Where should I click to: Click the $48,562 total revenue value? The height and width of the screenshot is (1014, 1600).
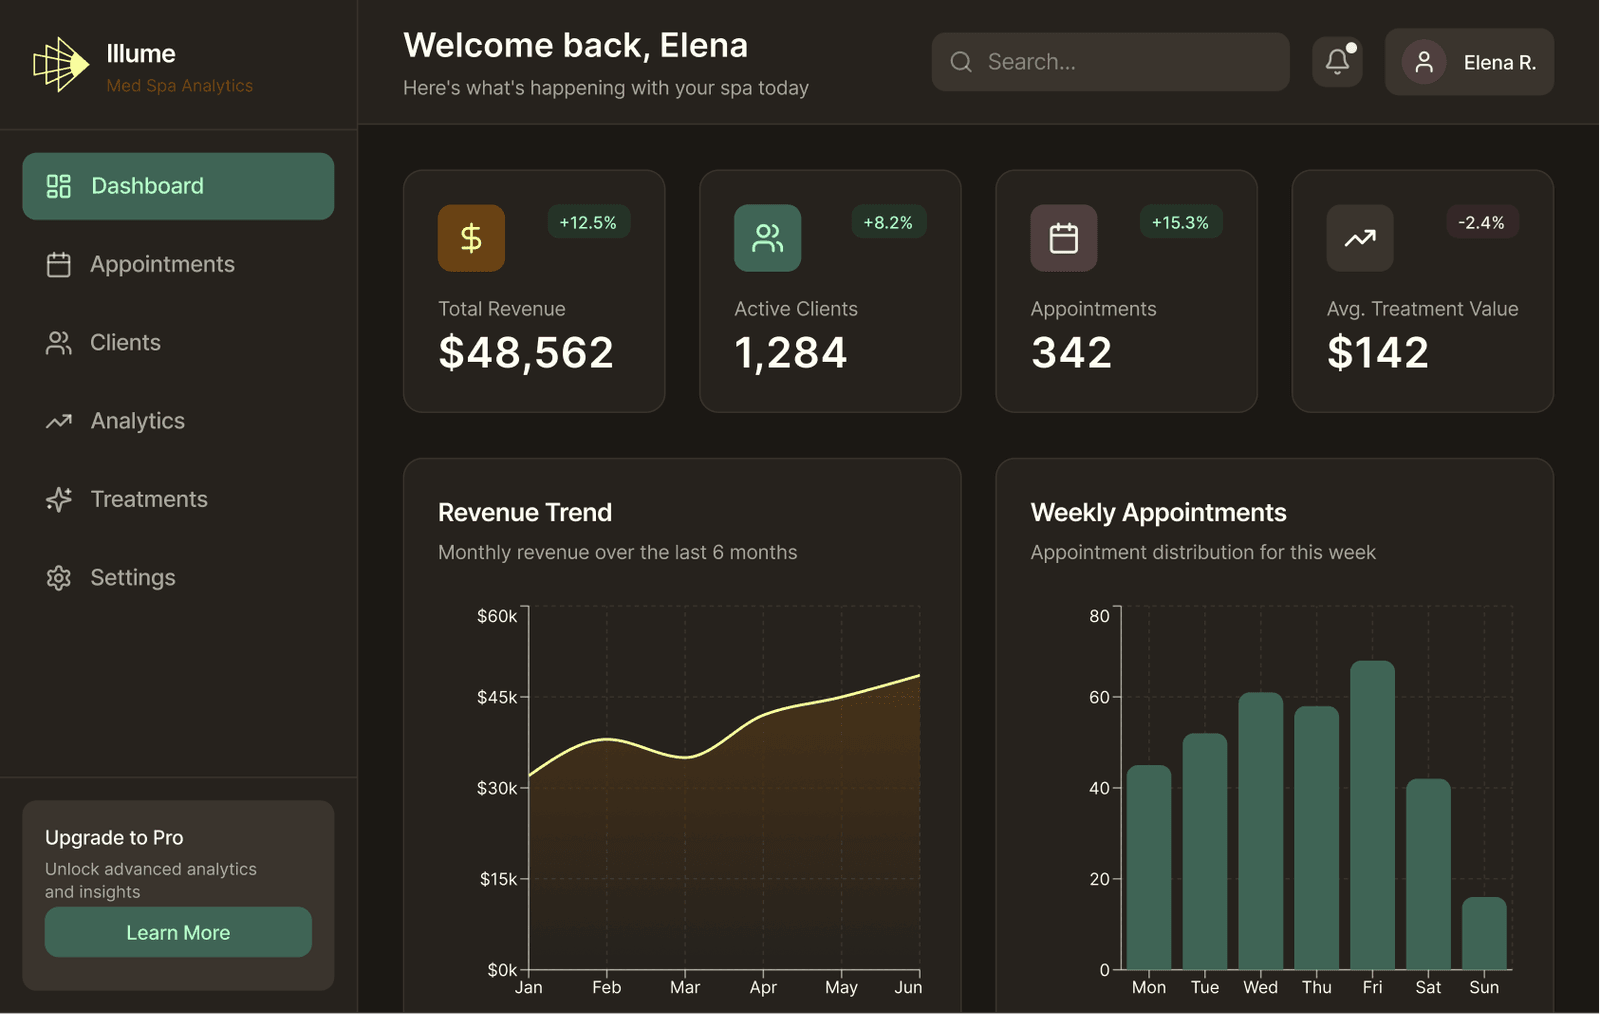pos(526,353)
